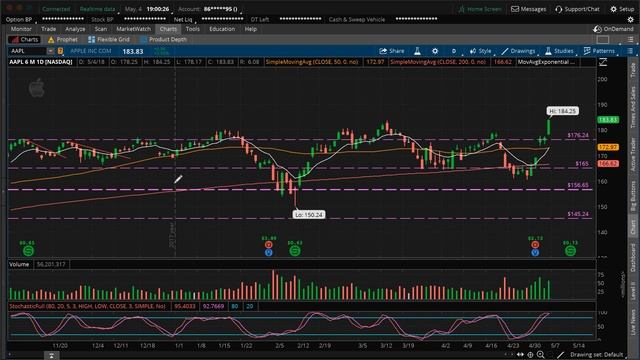Open the Edit Studies beaker icon
The image size is (640, 360).
(417, 51)
